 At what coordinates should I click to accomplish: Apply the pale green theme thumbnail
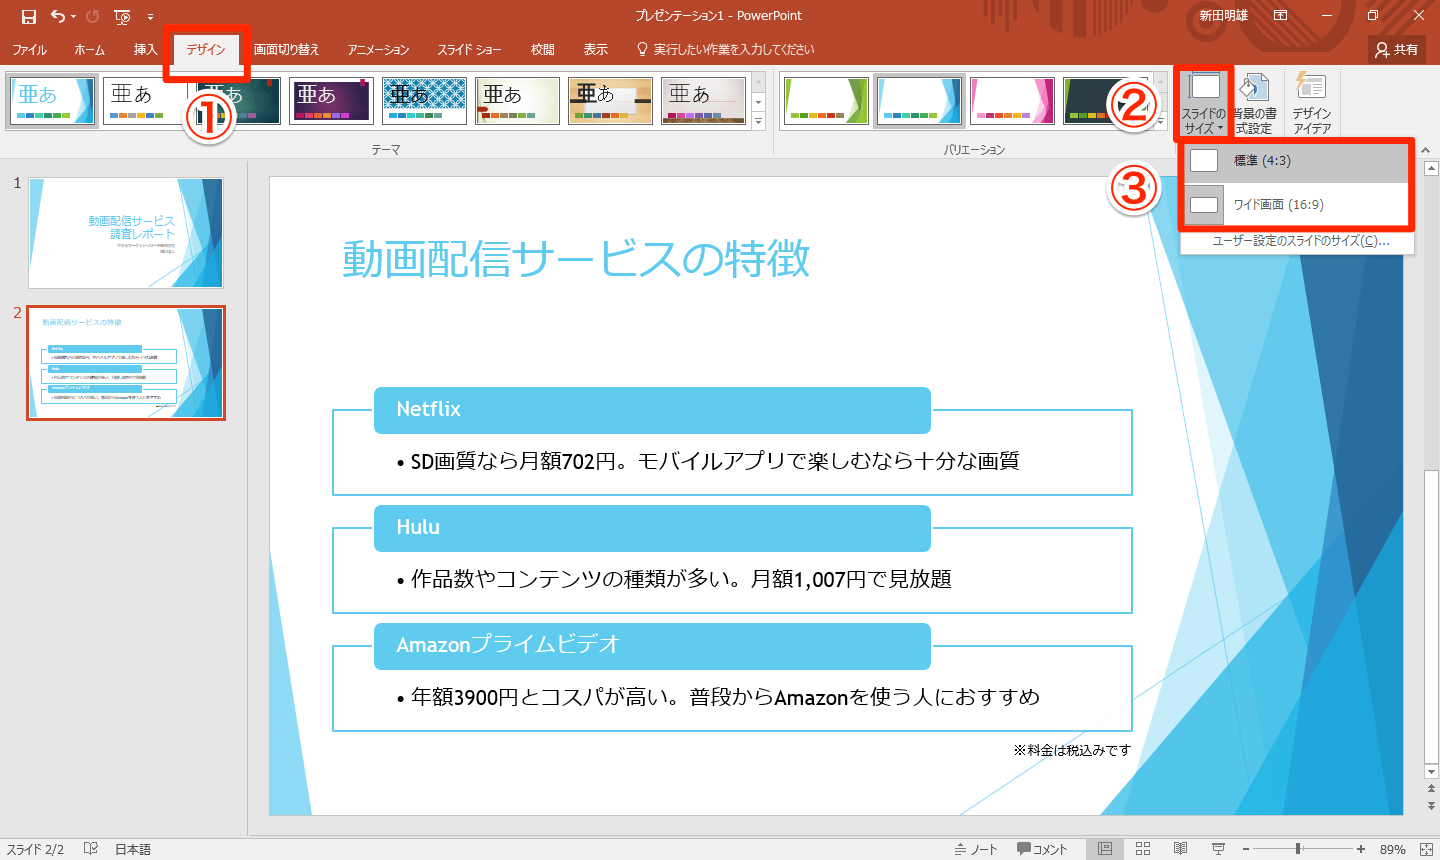517,101
